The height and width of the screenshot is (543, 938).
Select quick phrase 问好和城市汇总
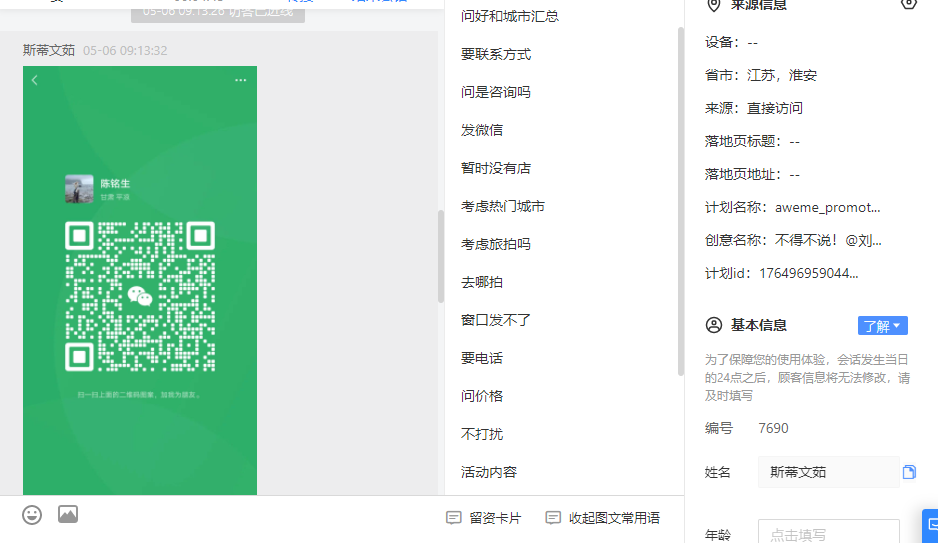pos(510,16)
